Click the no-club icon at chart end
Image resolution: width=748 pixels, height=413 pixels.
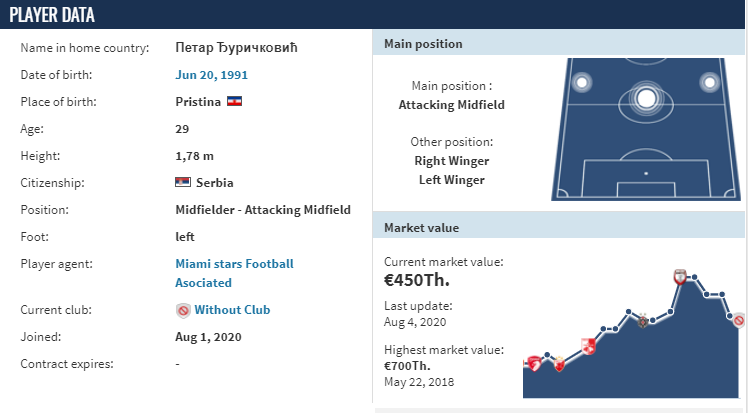[x=739, y=320]
